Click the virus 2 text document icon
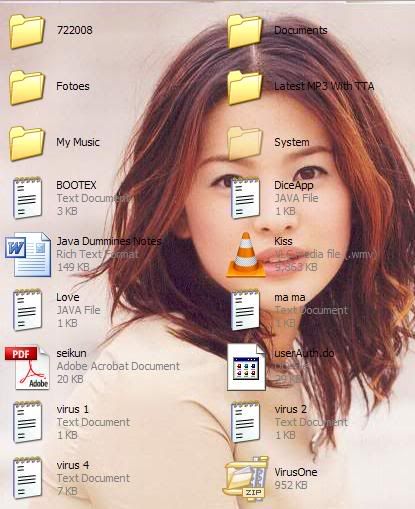 (x=245, y=422)
